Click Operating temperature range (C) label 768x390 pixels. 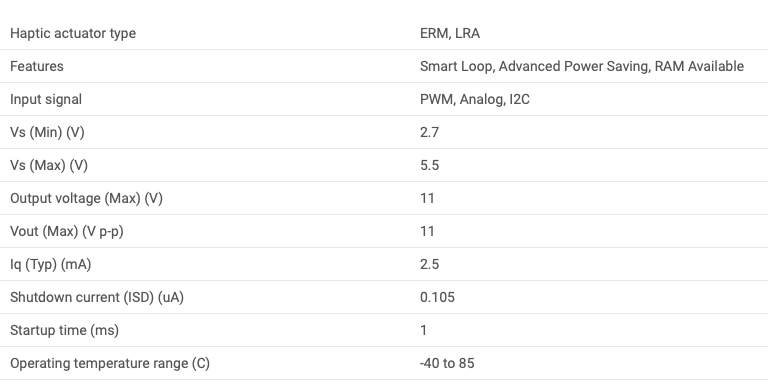[110, 363]
